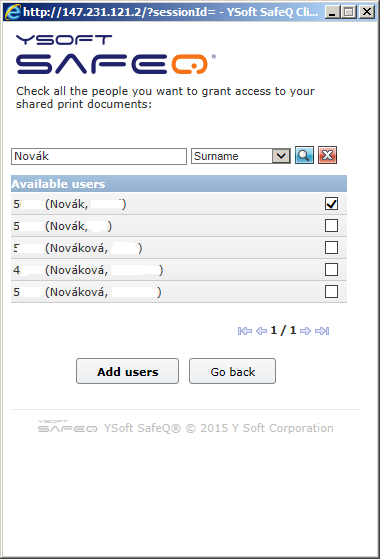Image resolution: width=380 pixels, height=559 pixels.
Task: Go to previous page arrow icon
Action: [261, 331]
